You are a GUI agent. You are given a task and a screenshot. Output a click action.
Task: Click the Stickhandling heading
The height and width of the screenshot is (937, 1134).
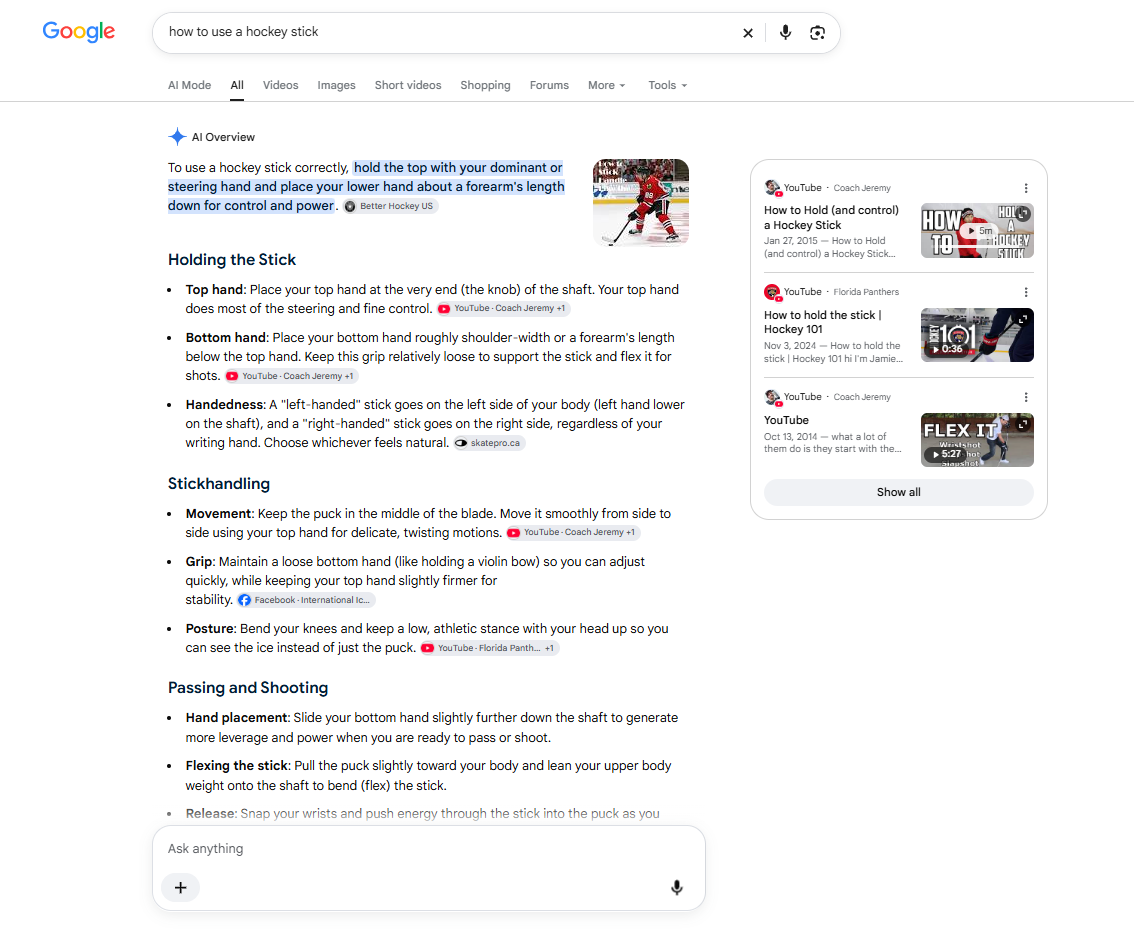pos(218,484)
